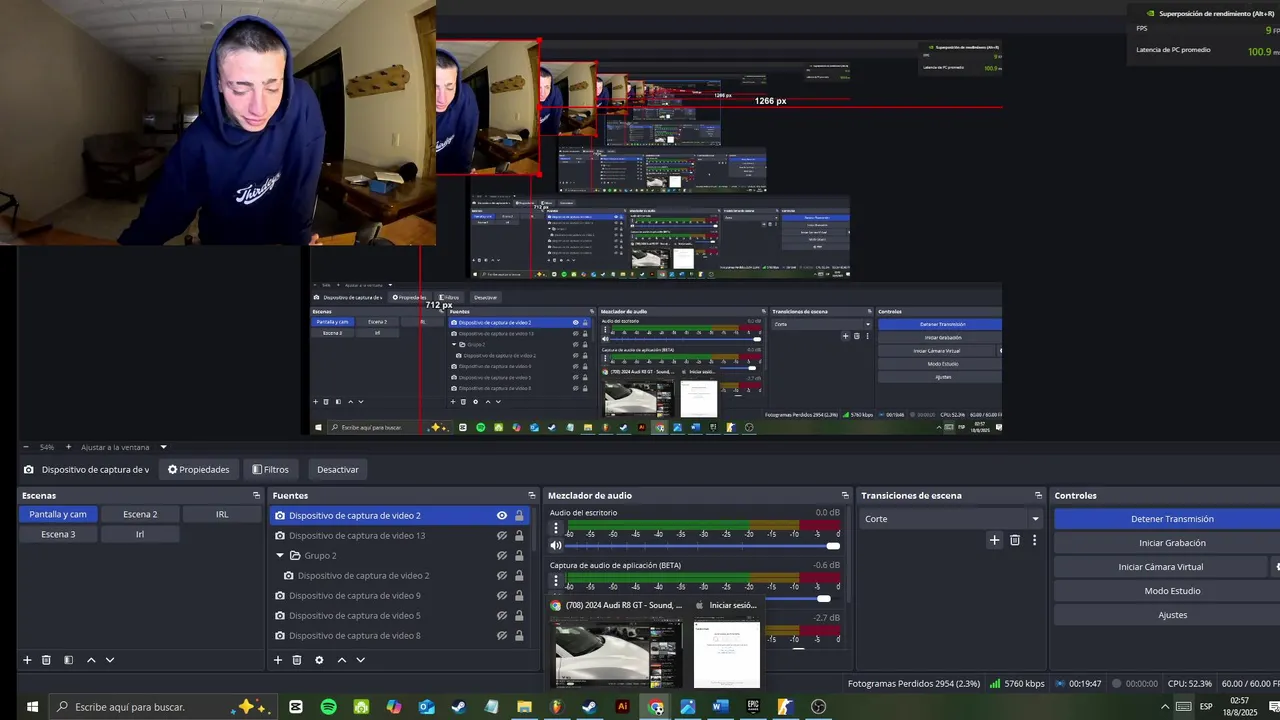Open the Filtros button for the source
This screenshot has height=720, width=1280.
coord(271,469)
